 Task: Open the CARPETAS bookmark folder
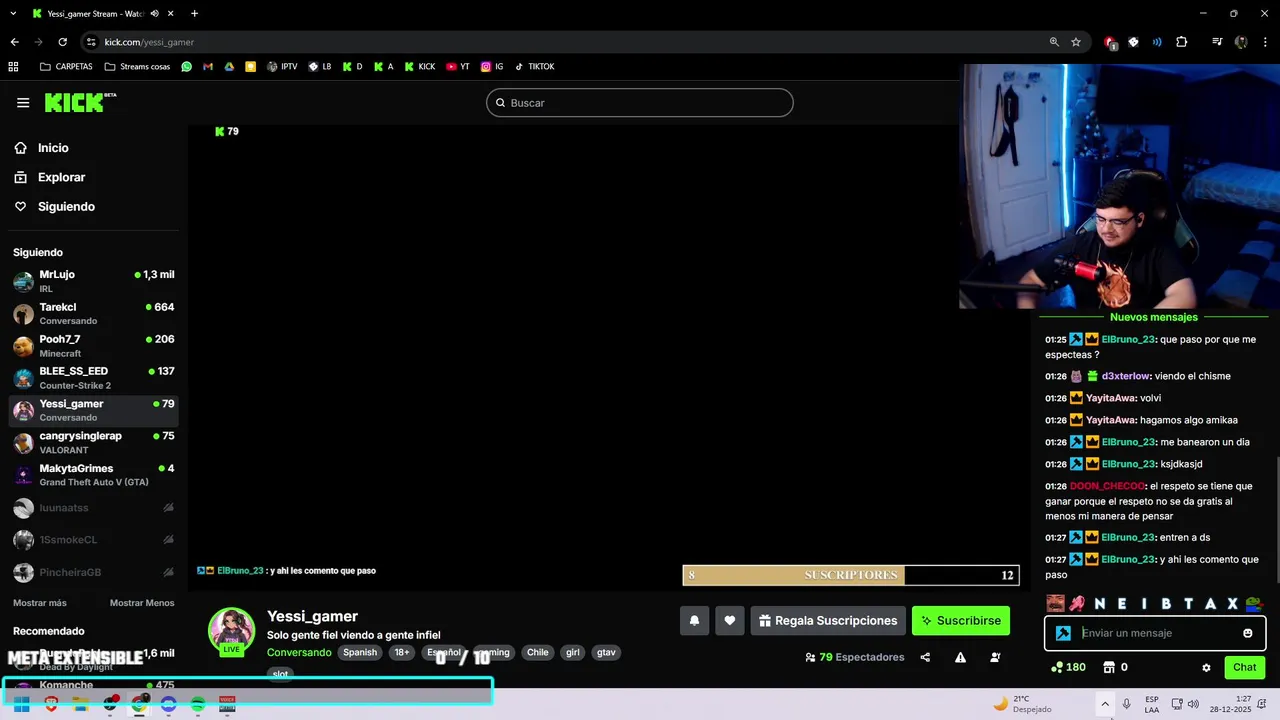[x=66, y=67]
